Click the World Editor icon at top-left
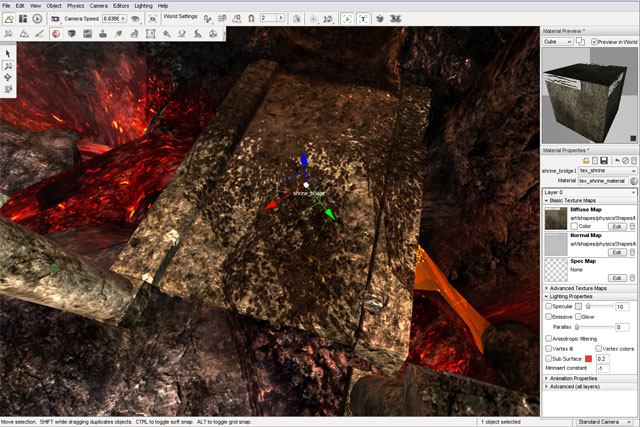 point(8,18)
